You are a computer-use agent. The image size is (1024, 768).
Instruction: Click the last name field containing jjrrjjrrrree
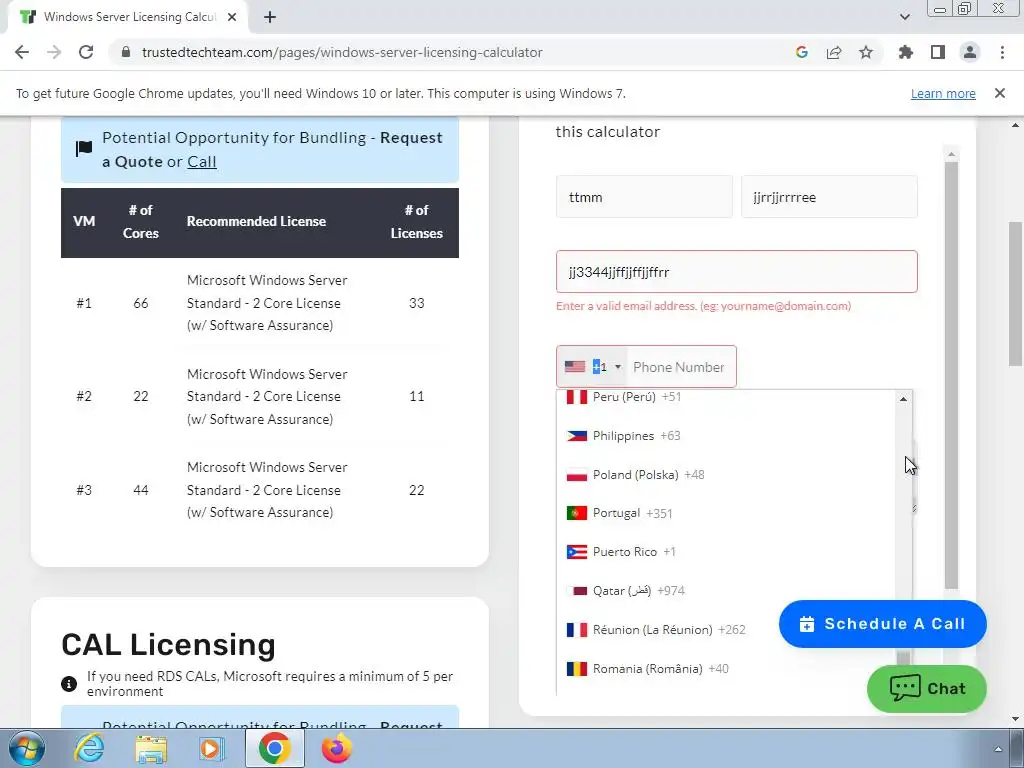point(829,197)
